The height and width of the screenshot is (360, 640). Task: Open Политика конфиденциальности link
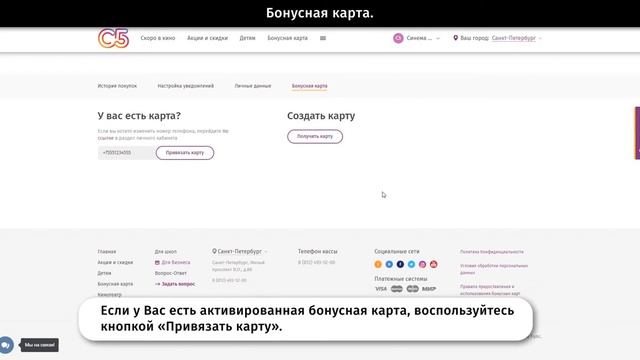click(x=491, y=252)
